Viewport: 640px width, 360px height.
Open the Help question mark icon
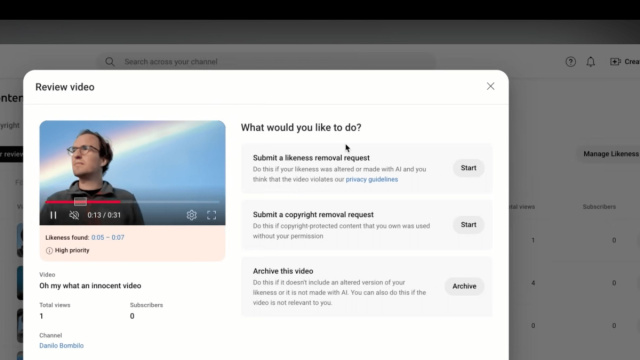pos(571,62)
